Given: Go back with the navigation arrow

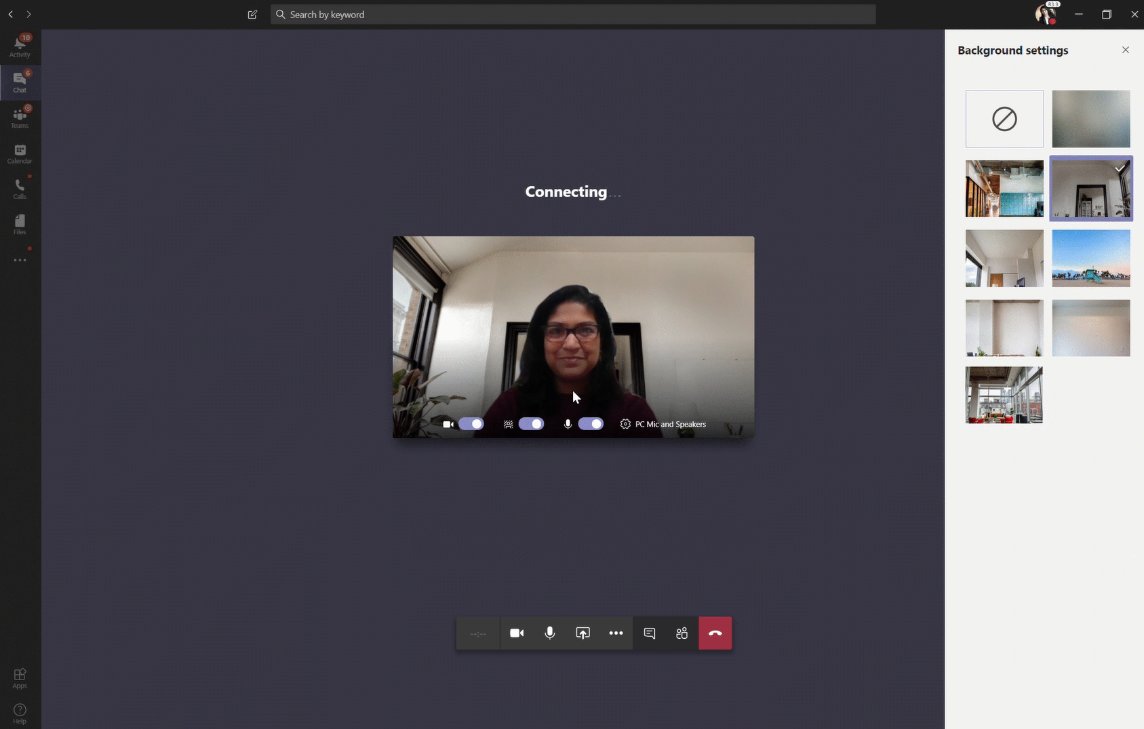Looking at the screenshot, I should tap(11, 14).
